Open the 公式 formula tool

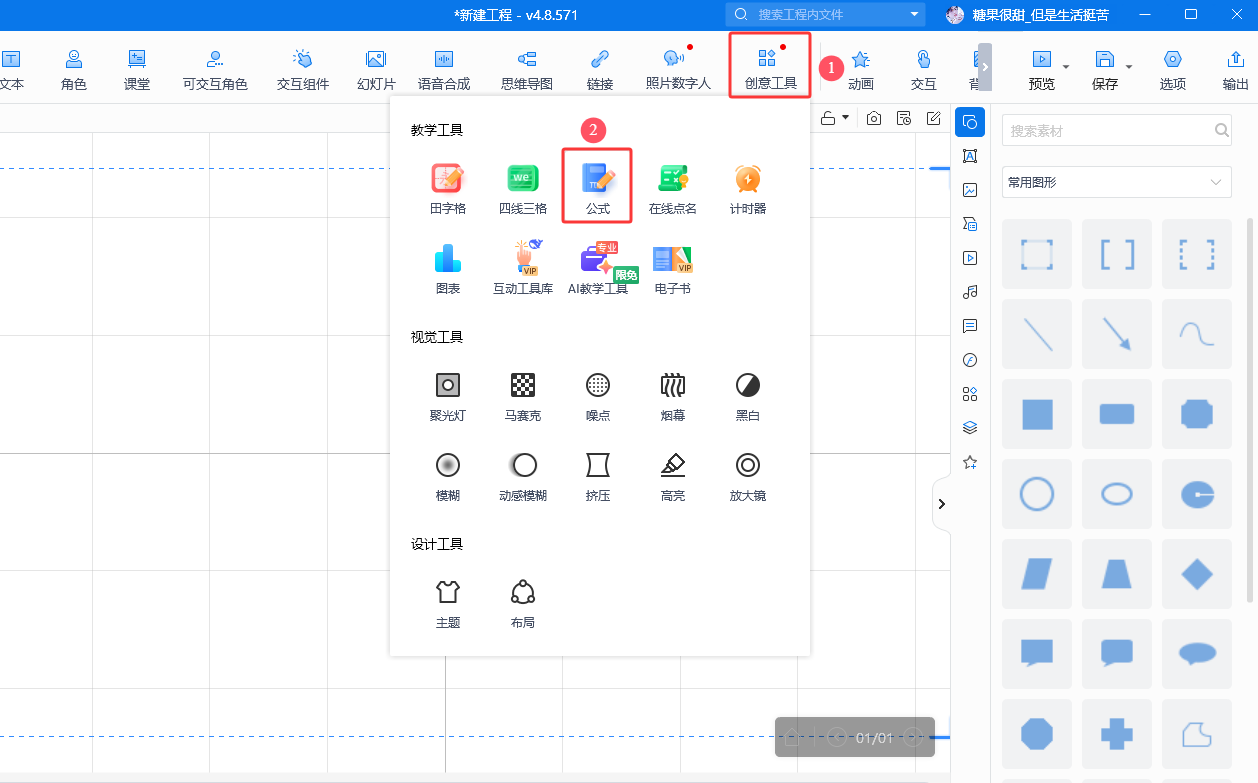pos(597,186)
